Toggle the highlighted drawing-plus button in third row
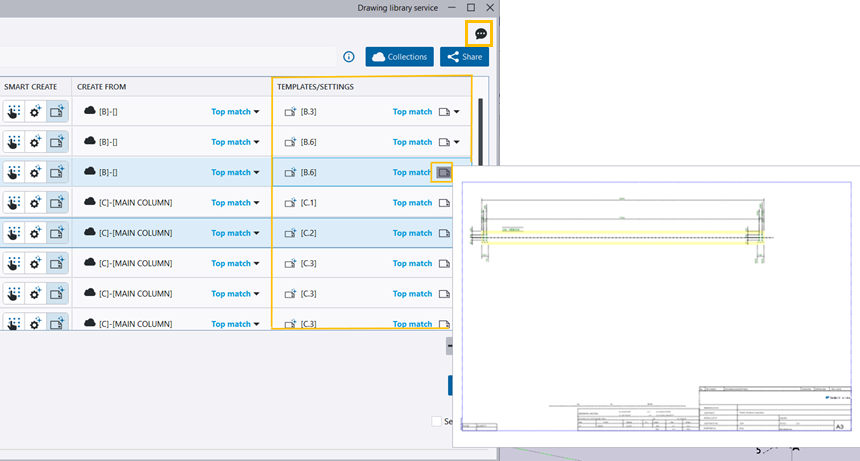Image resolution: width=860 pixels, height=461 pixels. click(x=57, y=172)
